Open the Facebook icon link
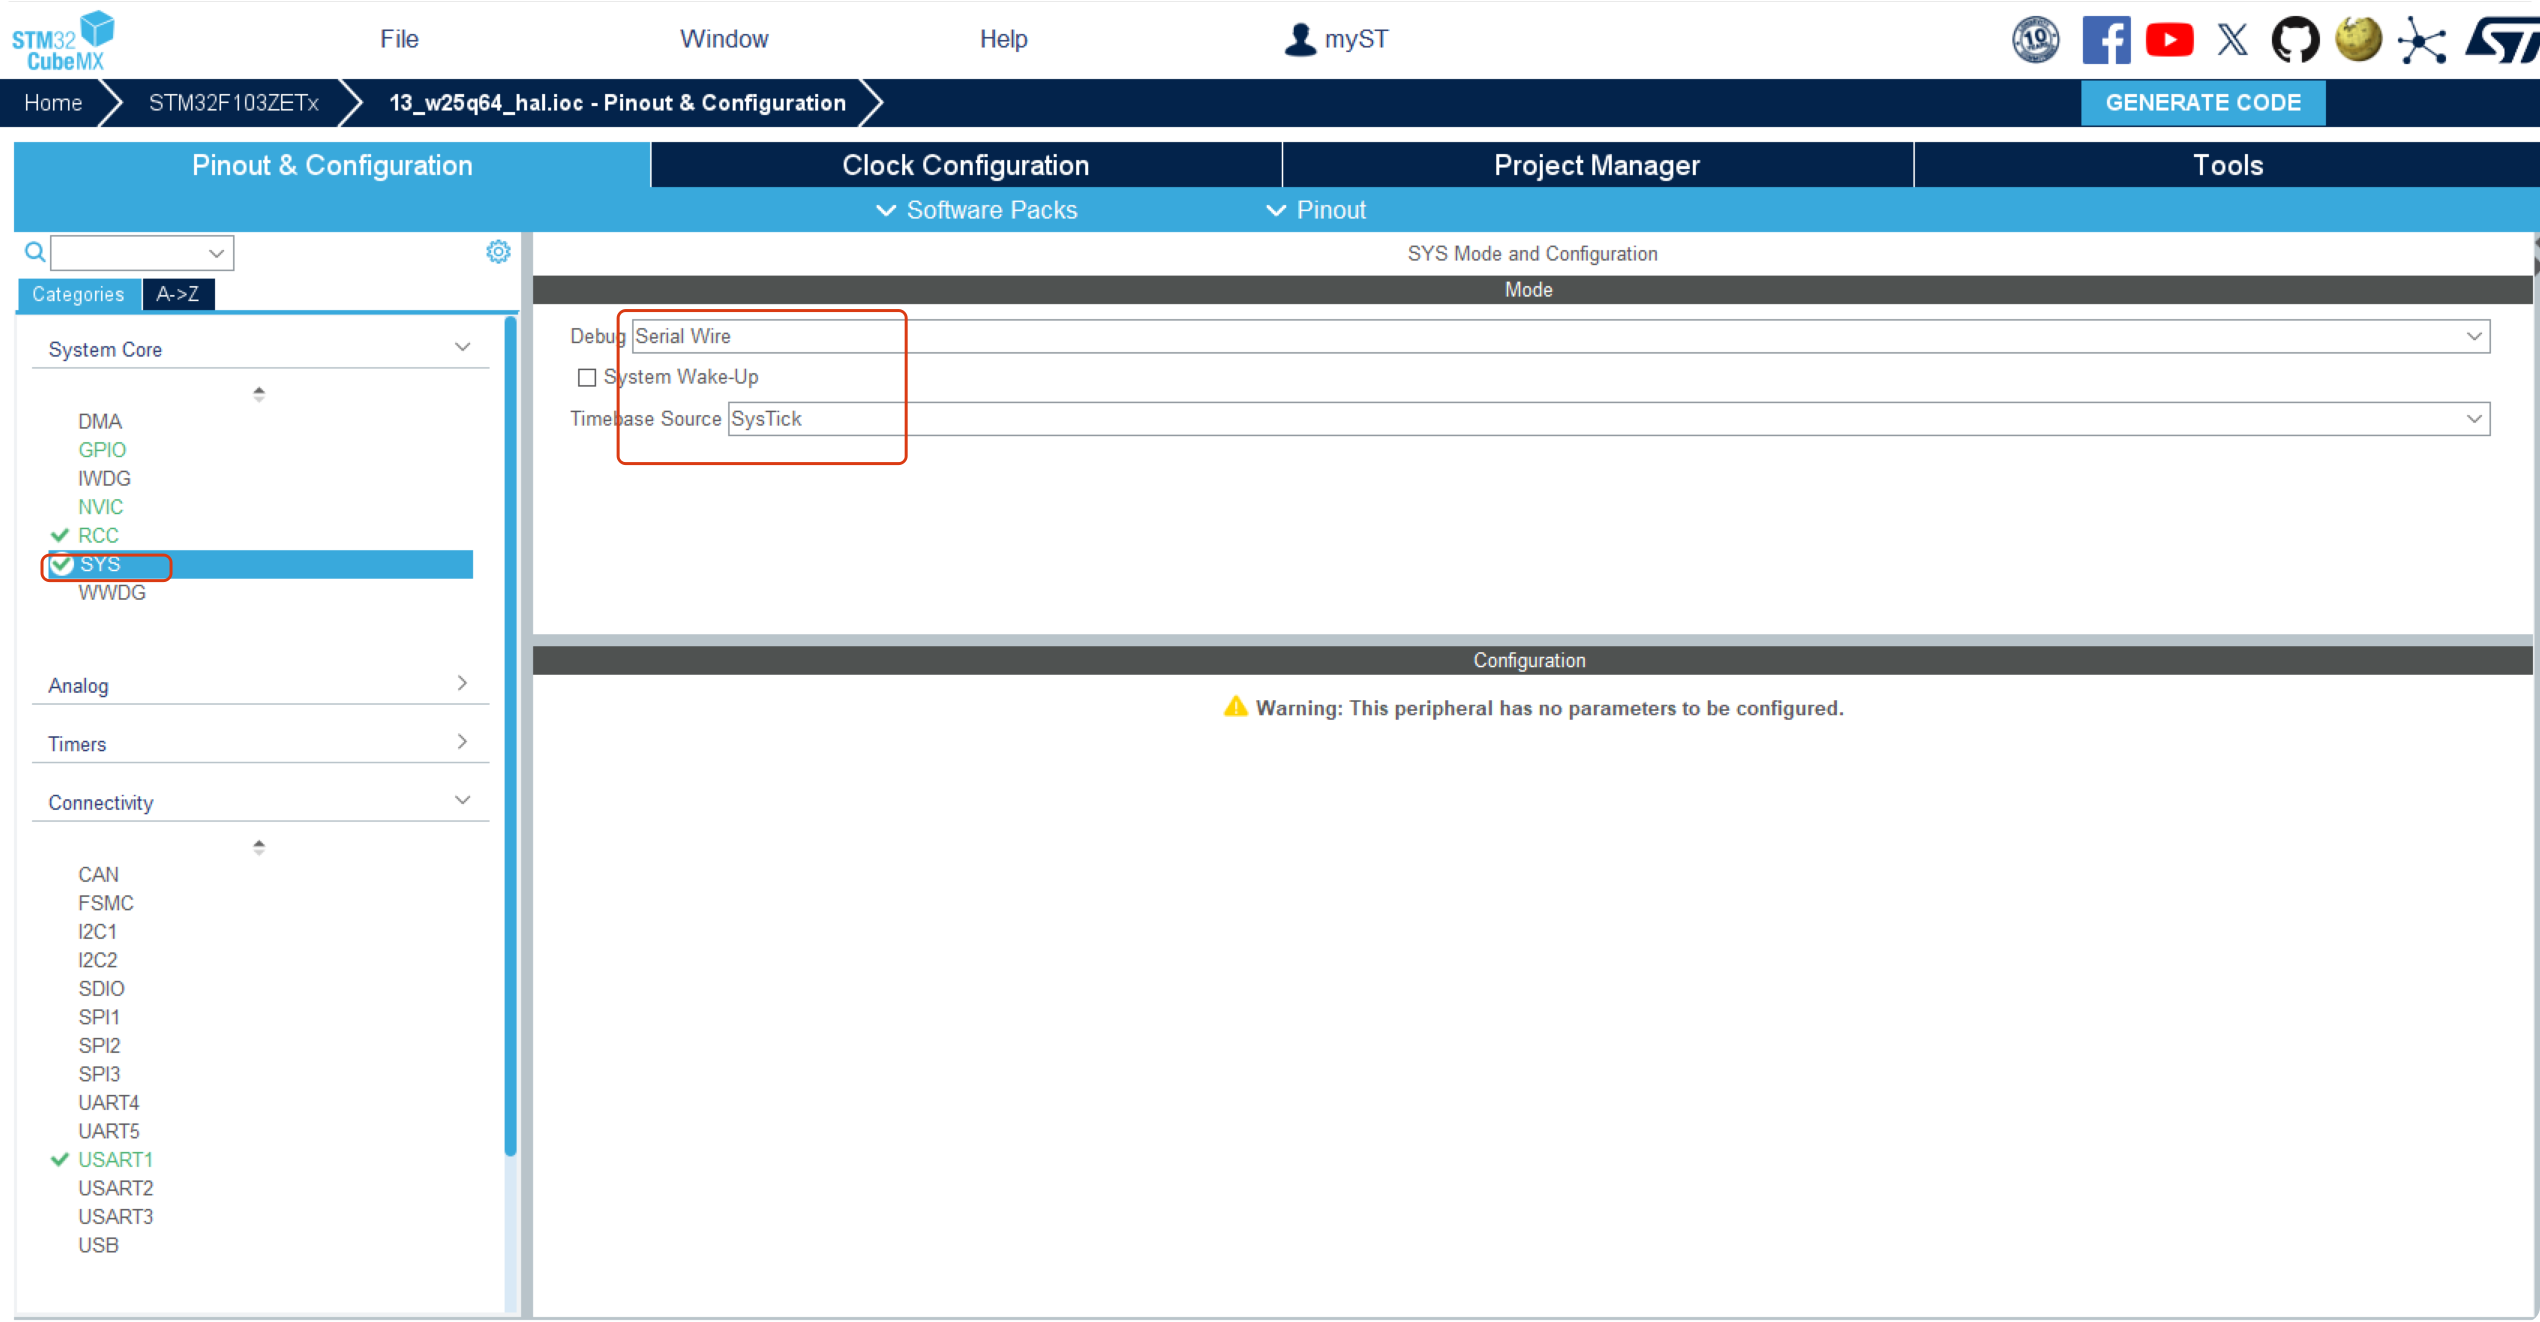The image size is (2540, 1322). (x=2105, y=40)
